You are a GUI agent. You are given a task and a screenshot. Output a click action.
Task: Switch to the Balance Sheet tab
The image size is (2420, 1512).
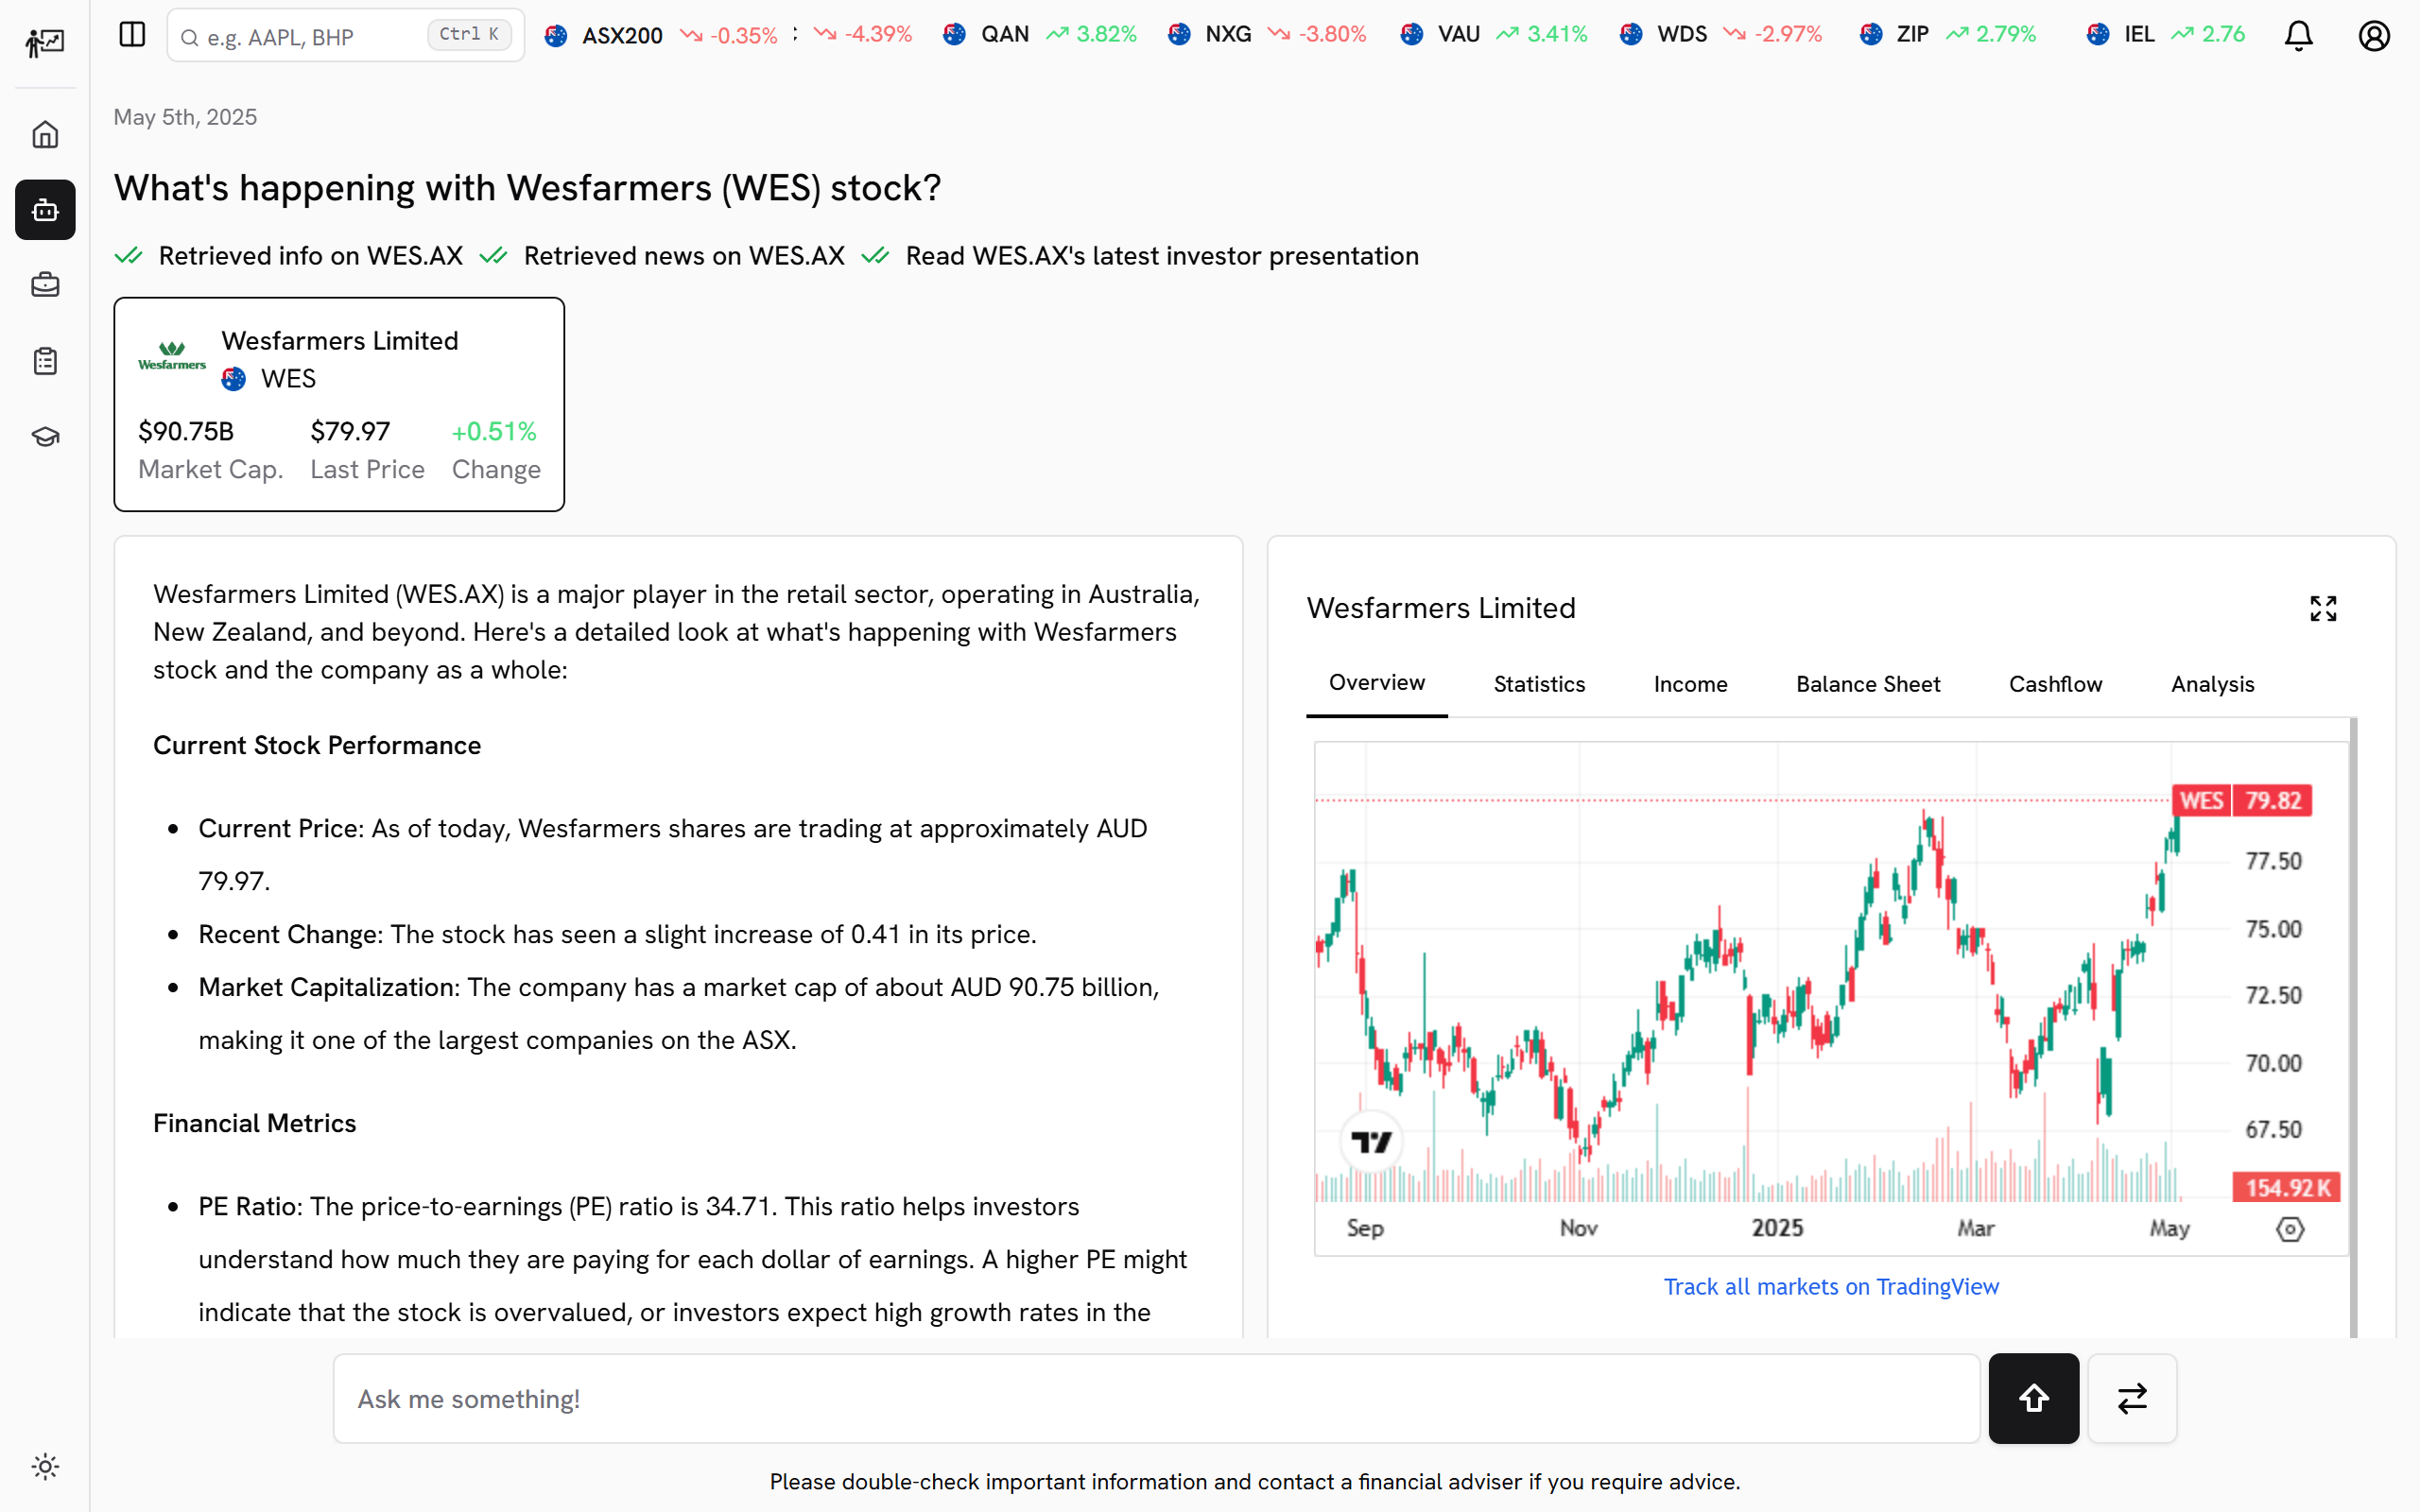pyautogui.click(x=1867, y=684)
